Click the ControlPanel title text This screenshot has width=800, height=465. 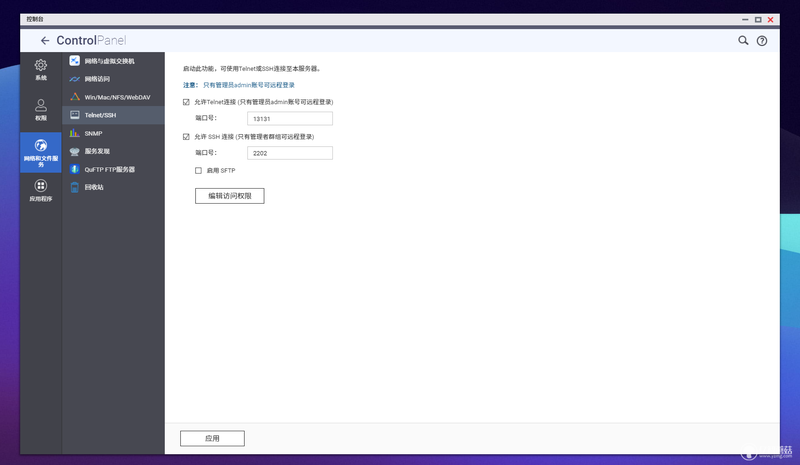click(91, 40)
